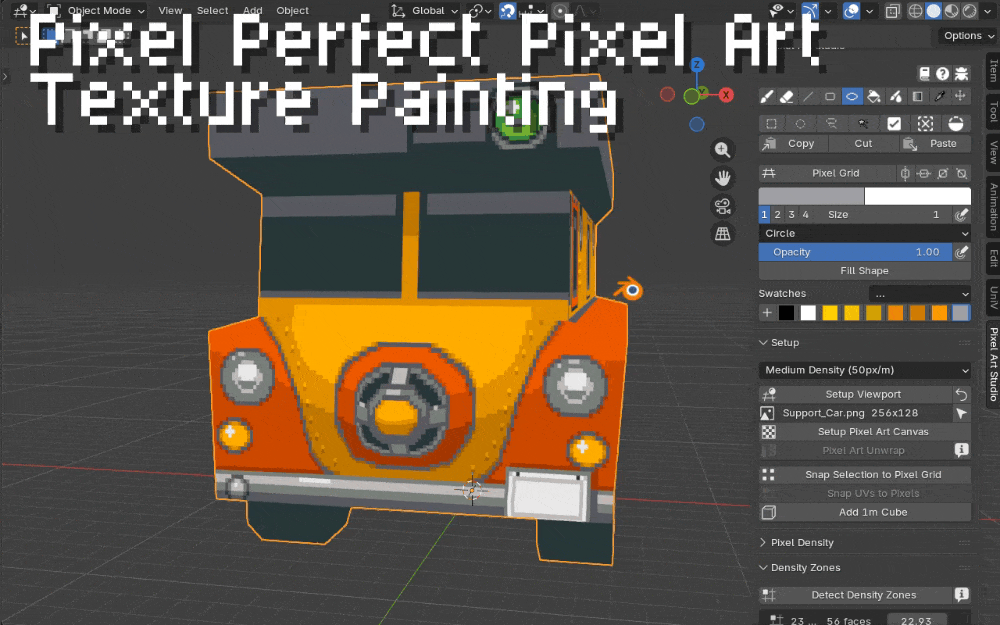The height and width of the screenshot is (625, 1000).
Task: Open the Object menu
Action: click(293, 11)
